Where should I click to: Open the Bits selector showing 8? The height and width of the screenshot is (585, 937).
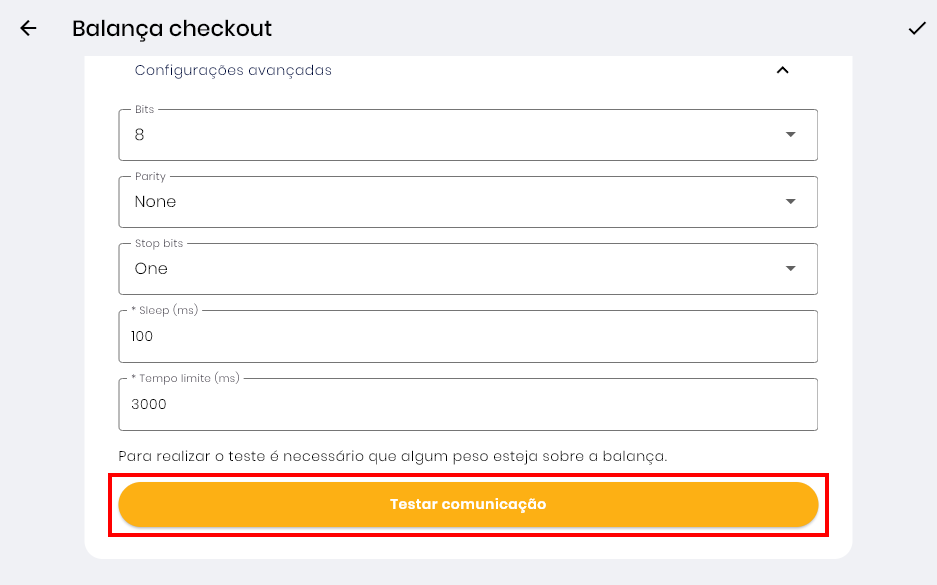(x=450, y=135)
